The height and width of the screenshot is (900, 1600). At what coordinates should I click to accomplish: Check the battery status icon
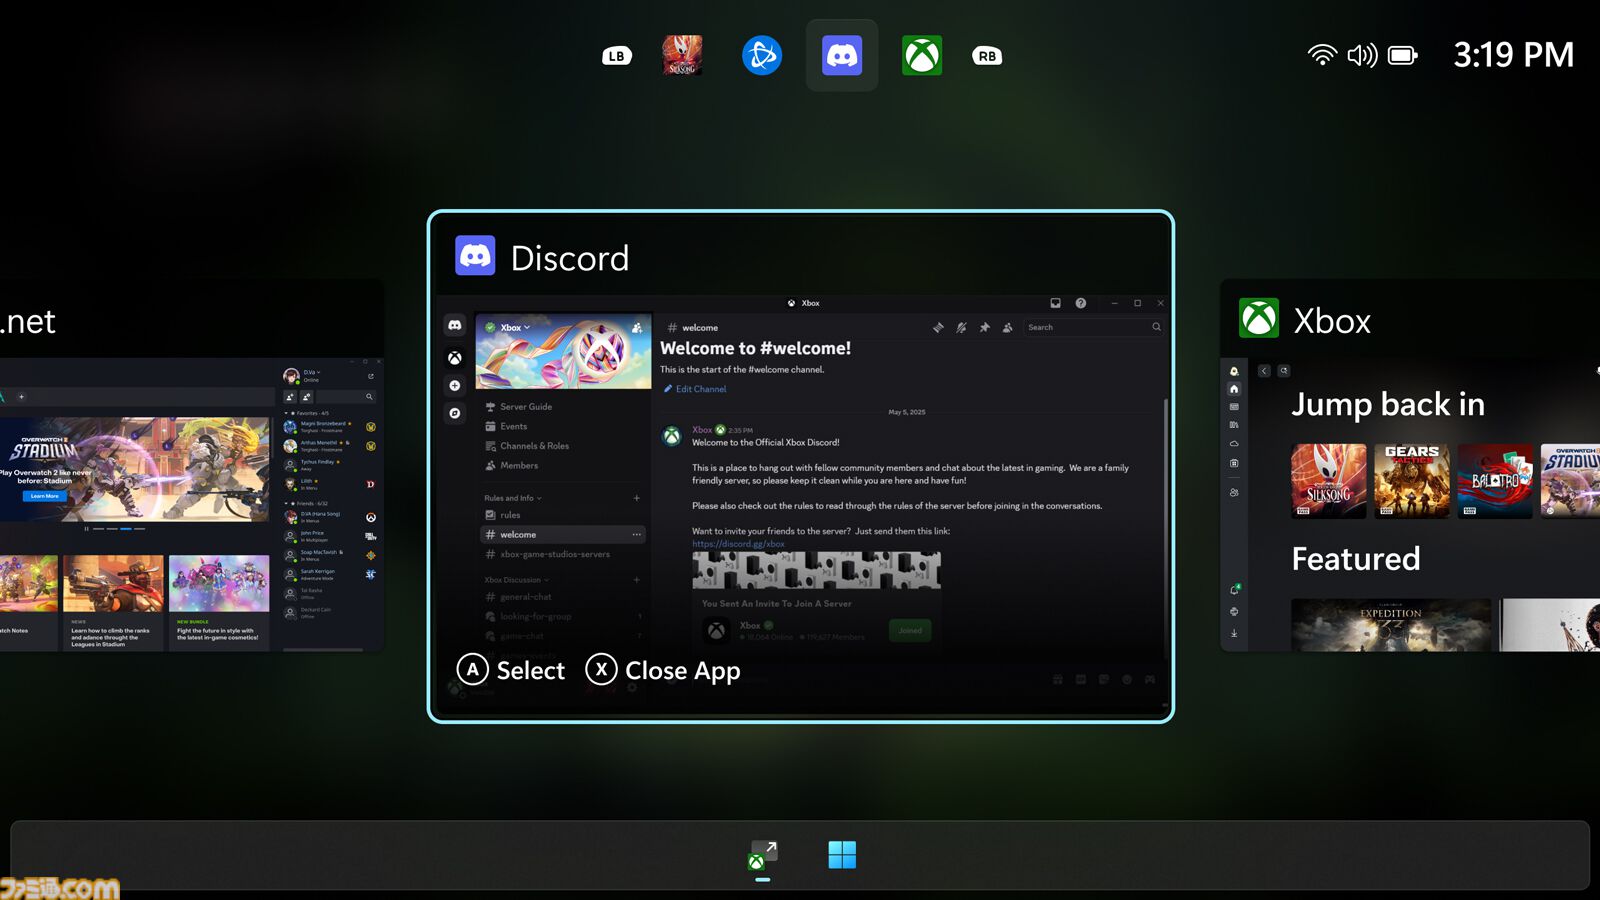[1403, 55]
